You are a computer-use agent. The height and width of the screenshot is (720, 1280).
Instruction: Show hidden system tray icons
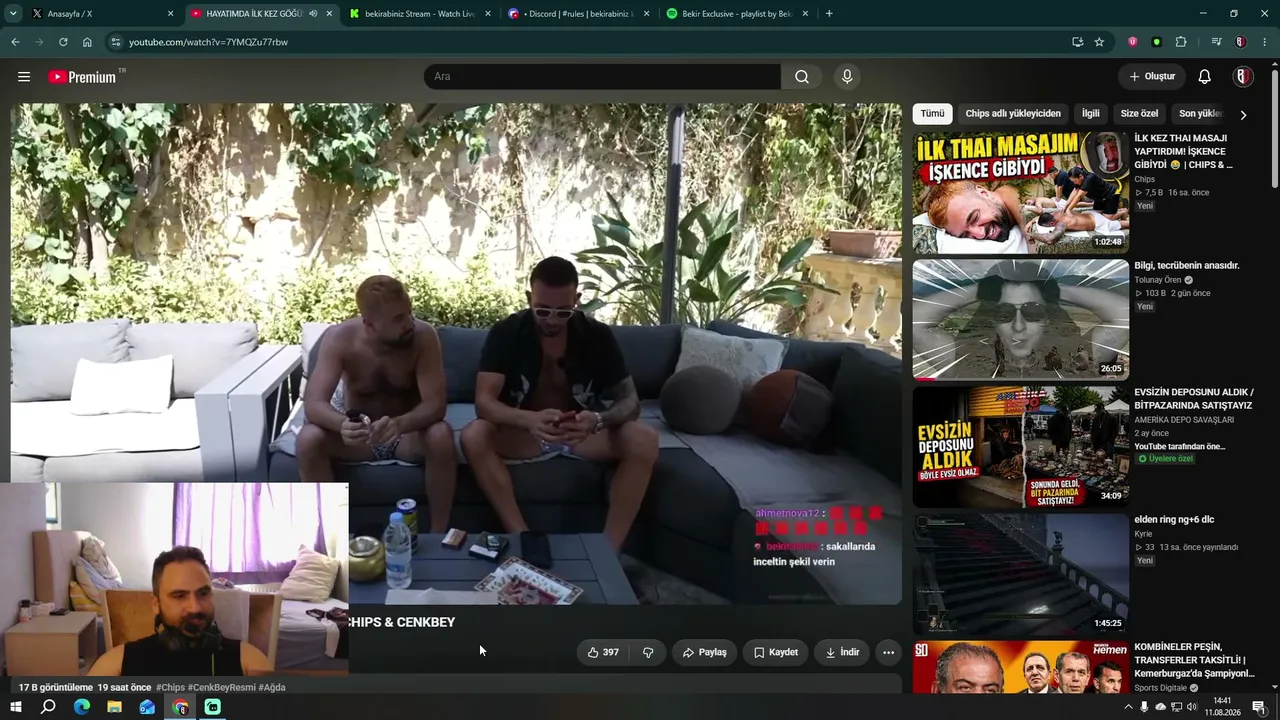click(1129, 707)
